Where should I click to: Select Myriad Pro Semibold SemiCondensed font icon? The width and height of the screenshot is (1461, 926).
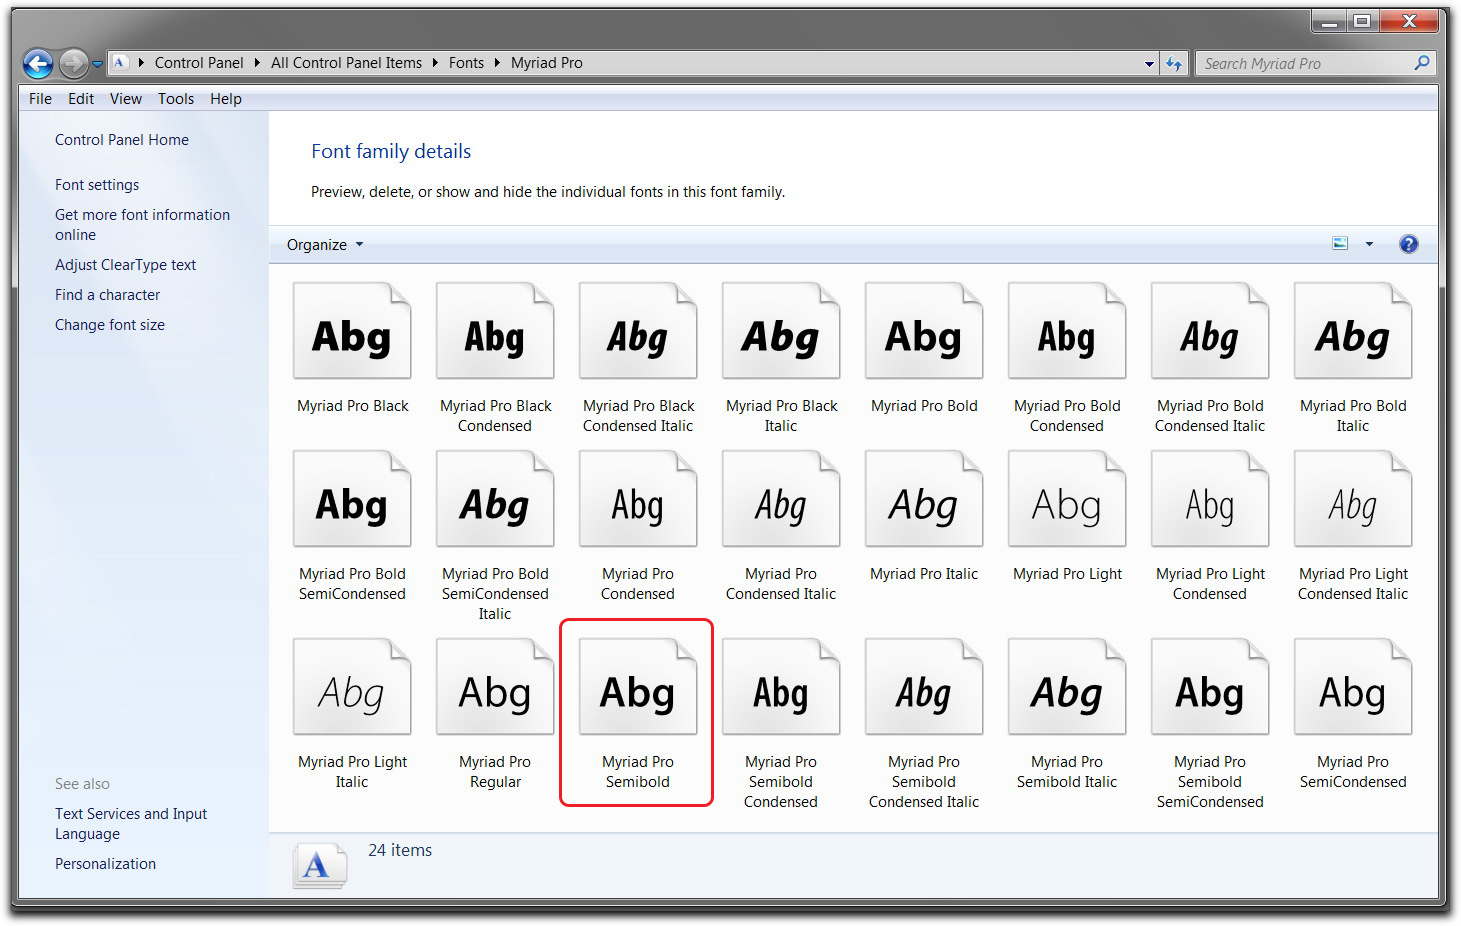click(x=1210, y=688)
